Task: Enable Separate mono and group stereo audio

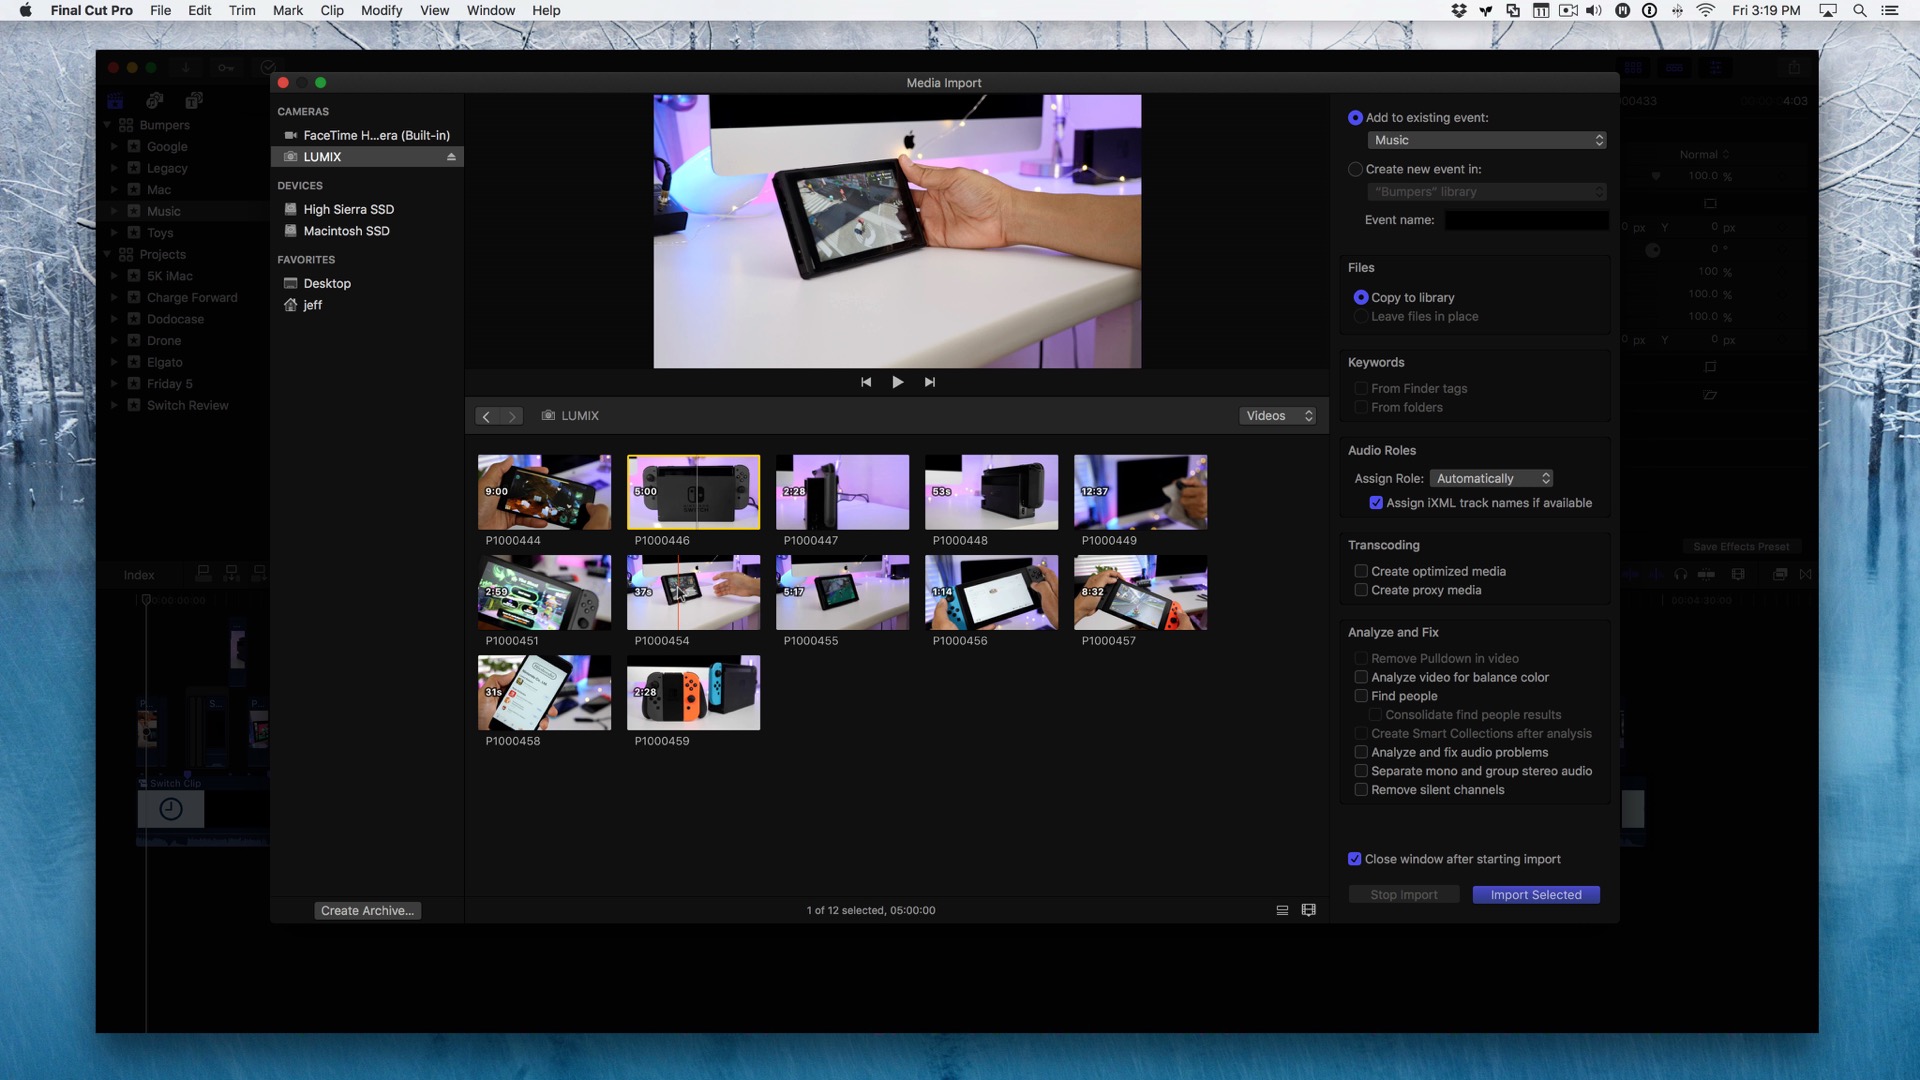Action: tap(1361, 771)
